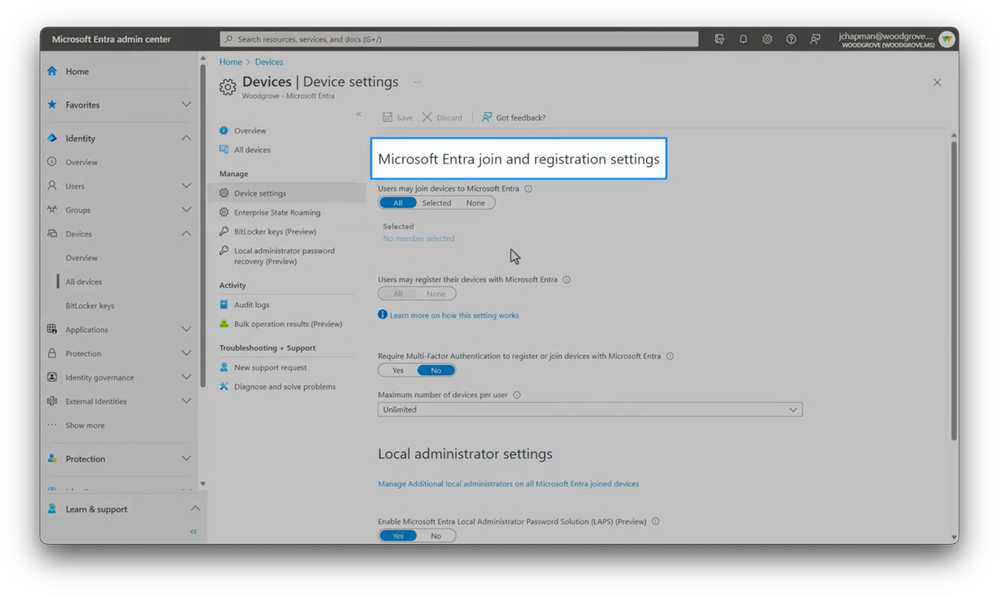Click the Audit logs icon
Screen dimensions: 999x597
pos(224,305)
